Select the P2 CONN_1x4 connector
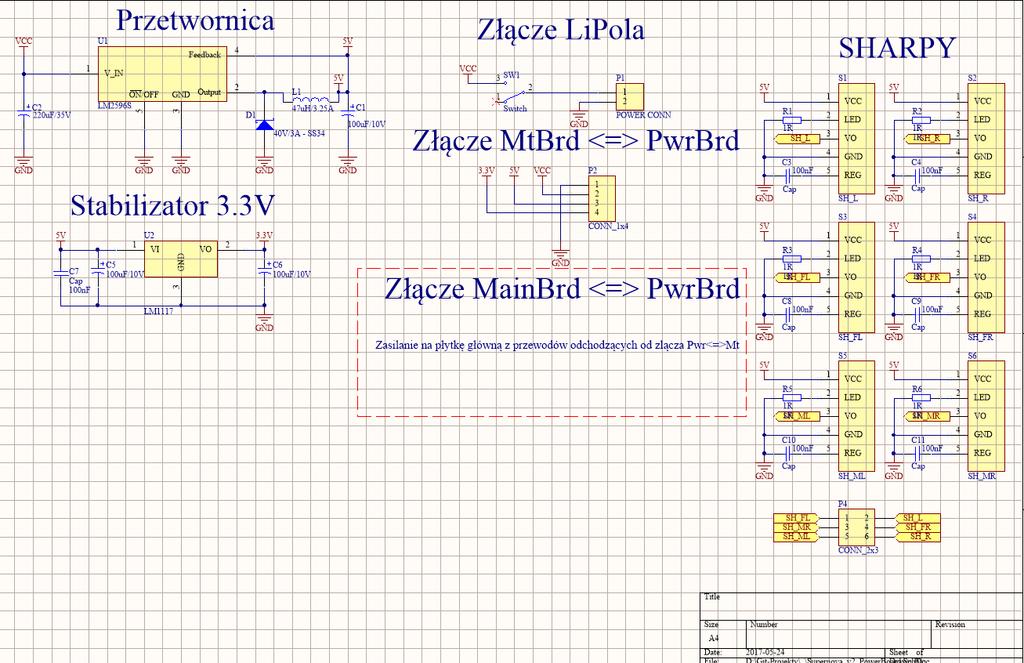Image resolution: width=1024 pixels, height=663 pixels. tap(601, 199)
